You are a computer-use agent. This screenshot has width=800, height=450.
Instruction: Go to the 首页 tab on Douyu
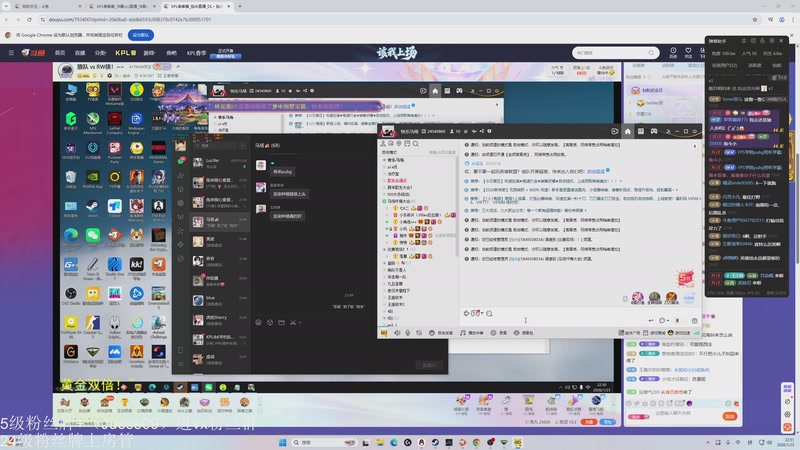60,53
